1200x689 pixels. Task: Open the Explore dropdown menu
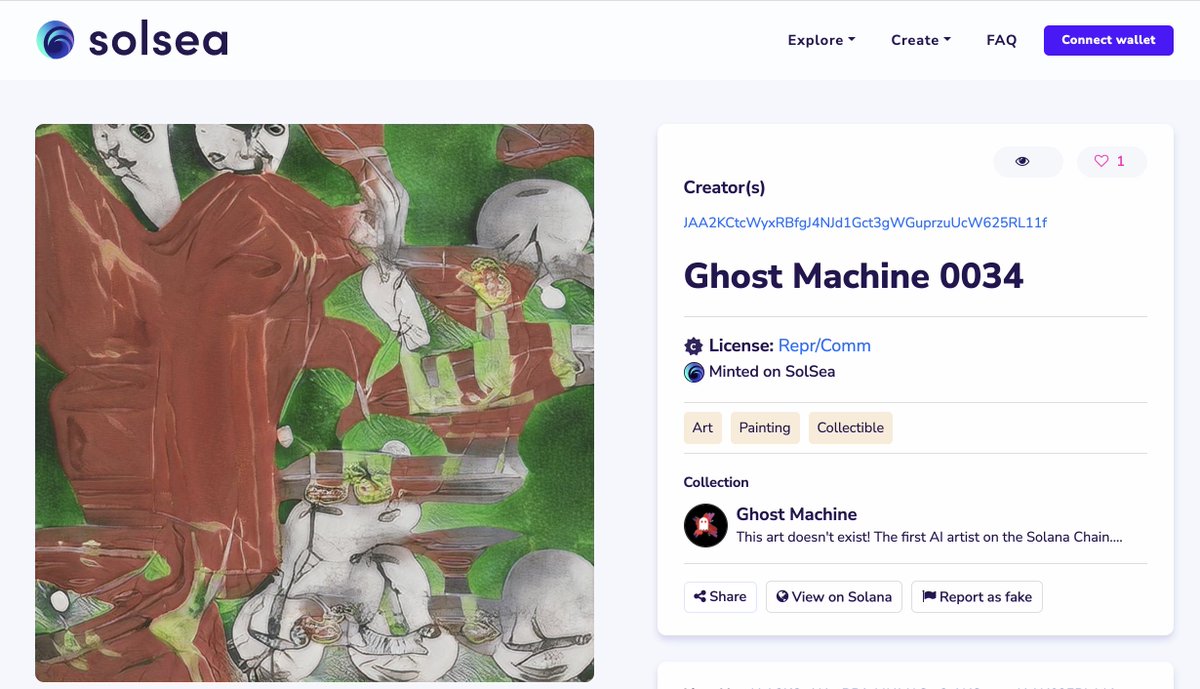pyautogui.click(x=820, y=40)
